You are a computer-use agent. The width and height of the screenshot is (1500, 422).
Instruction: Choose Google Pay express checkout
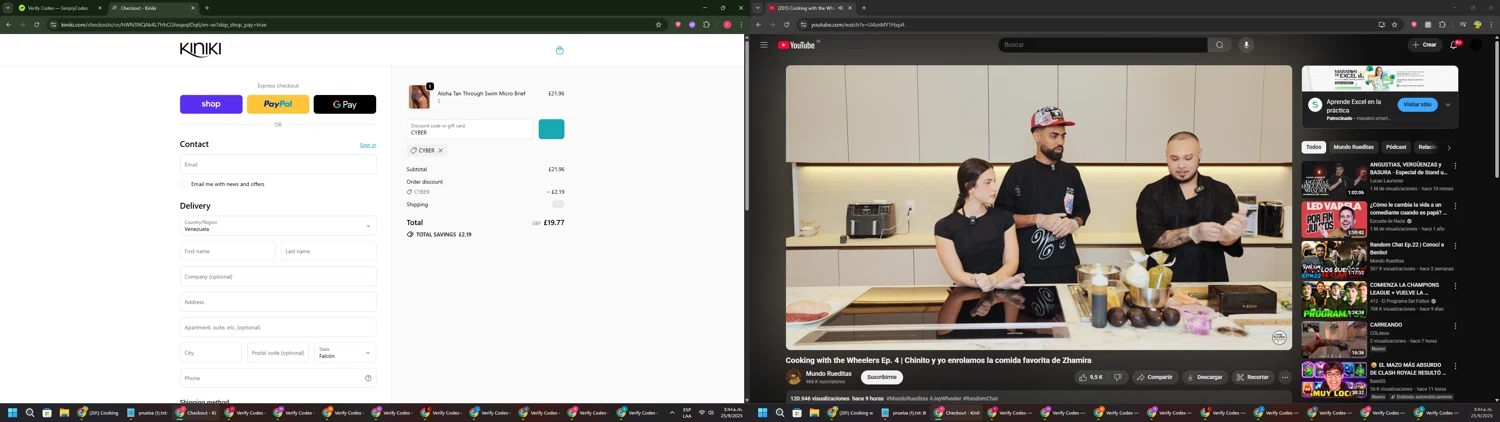point(345,104)
